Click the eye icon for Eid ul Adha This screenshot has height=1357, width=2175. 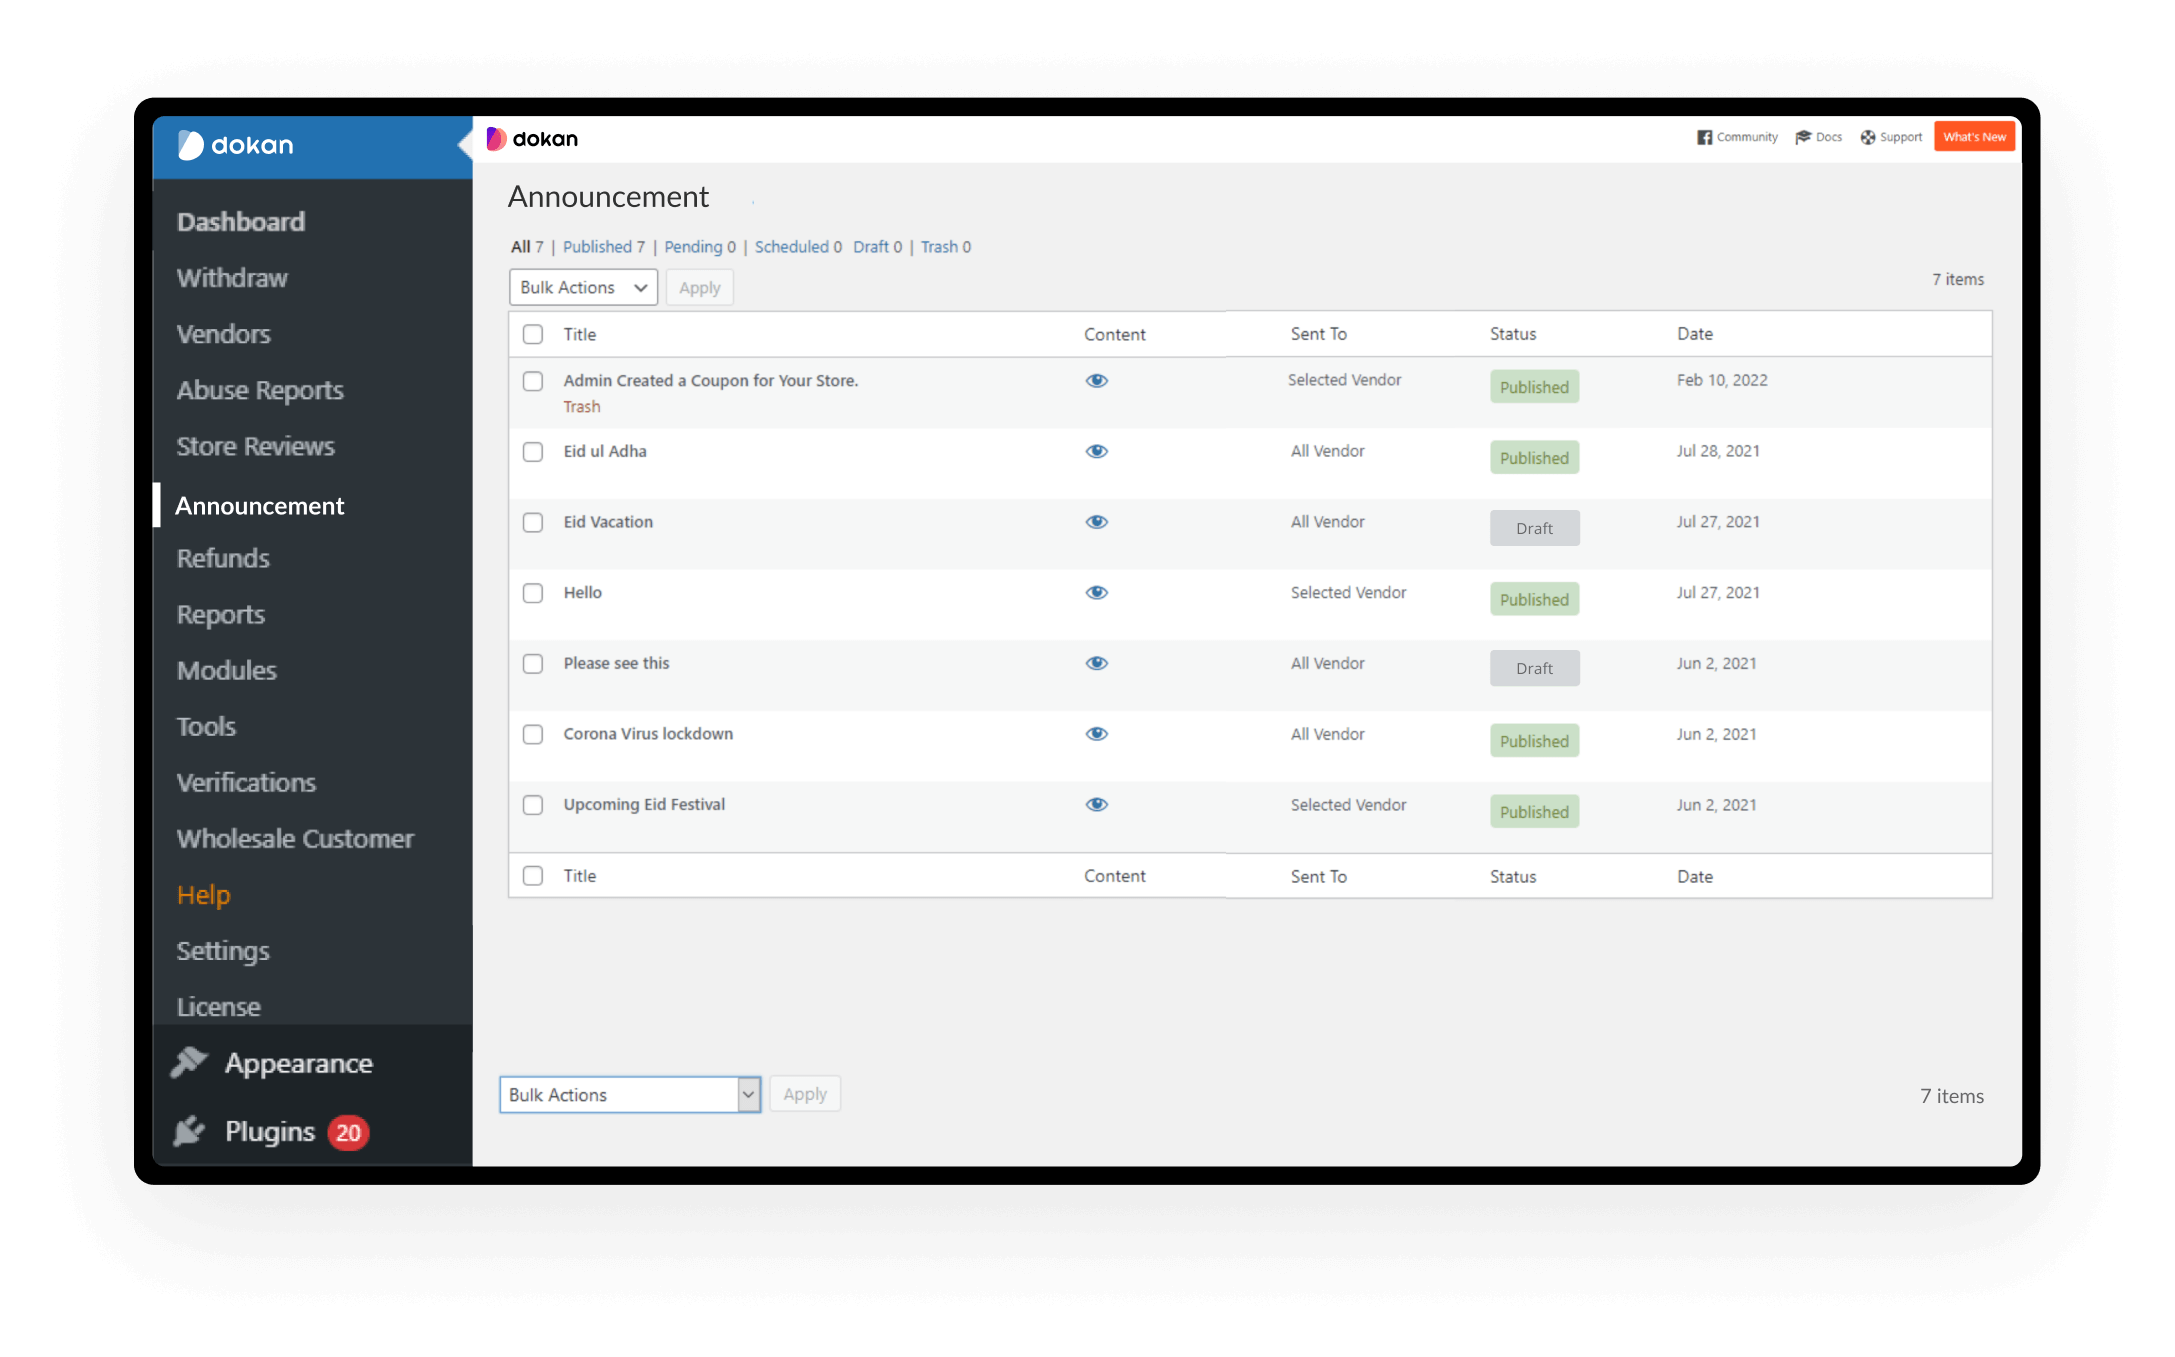1097,450
